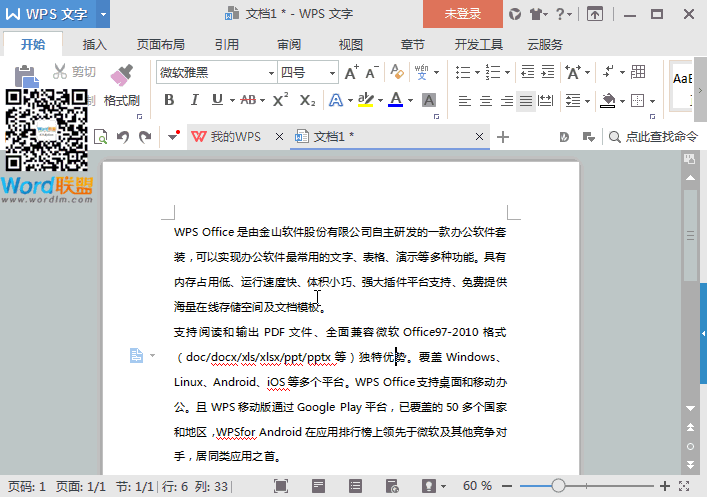Click paragraph shading paint bucket
The image size is (707, 497).
coord(608,101)
